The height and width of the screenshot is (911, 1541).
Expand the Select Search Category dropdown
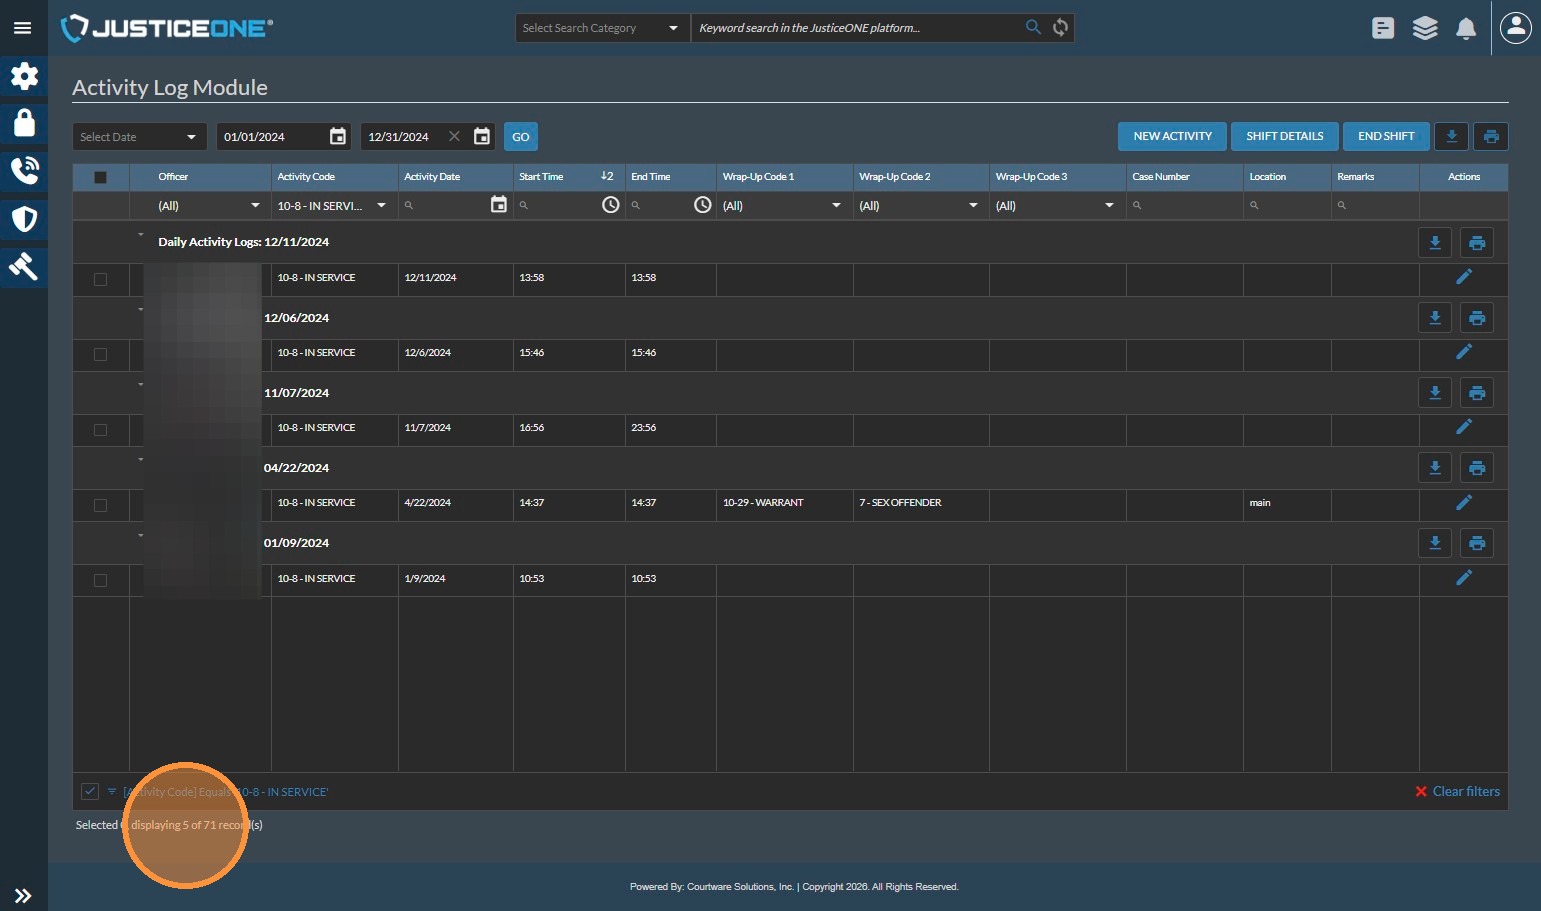coord(601,28)
